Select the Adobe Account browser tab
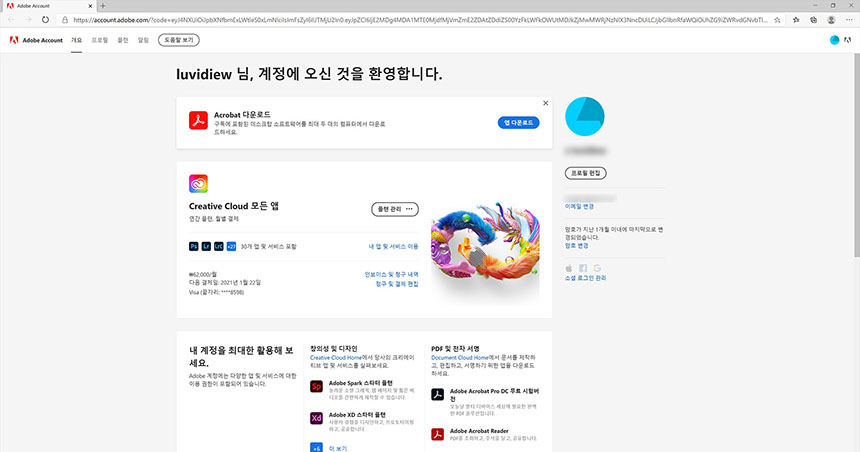The width and height of the screenshot is (860, 452). 49,6
